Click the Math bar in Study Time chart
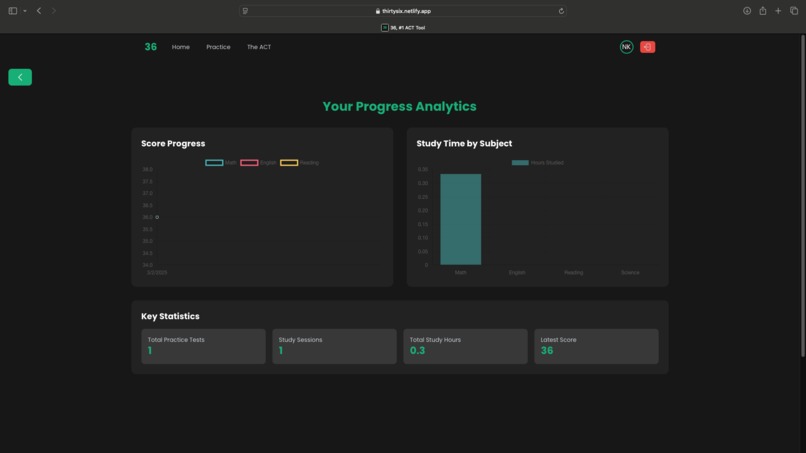Image resolution: width=806 pixels, height=453 pixels. 461,219
